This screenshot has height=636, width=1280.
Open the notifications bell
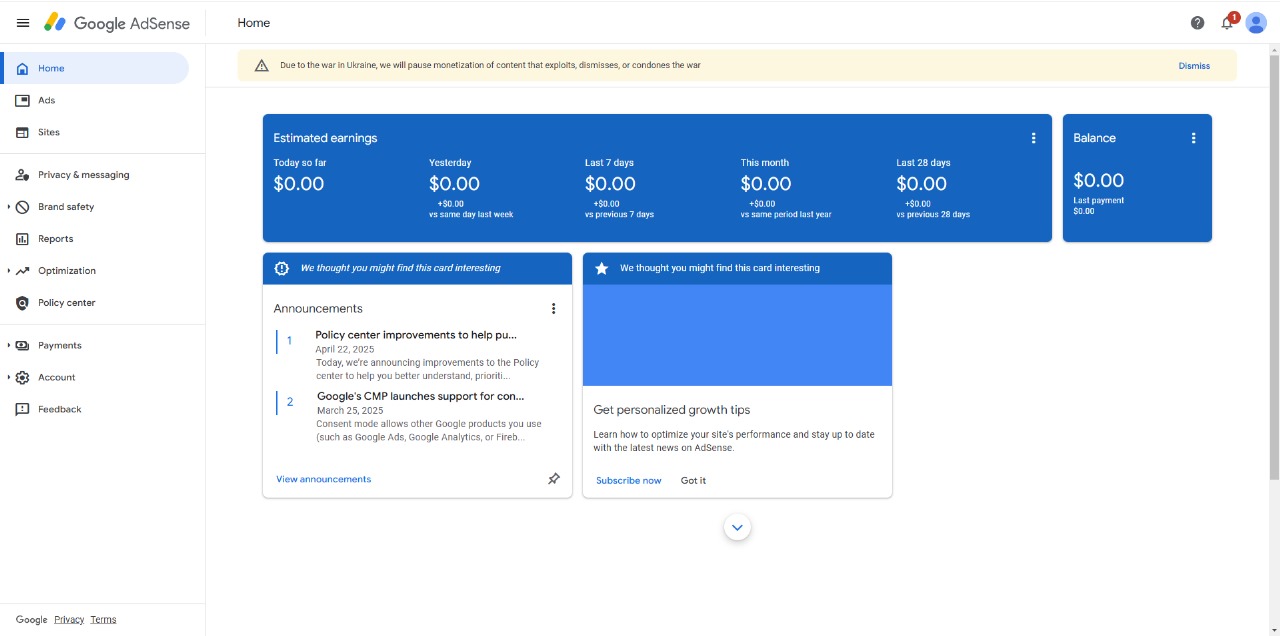click(x=1227, y=23)
